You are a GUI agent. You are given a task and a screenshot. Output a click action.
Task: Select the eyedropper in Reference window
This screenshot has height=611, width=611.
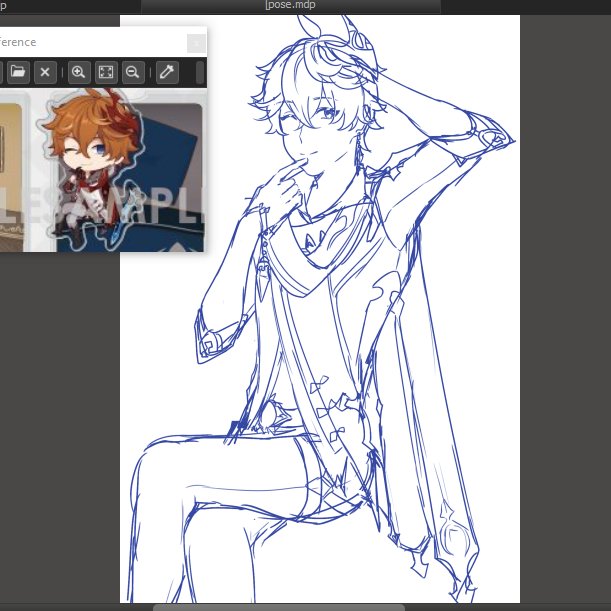coord(167,72)
